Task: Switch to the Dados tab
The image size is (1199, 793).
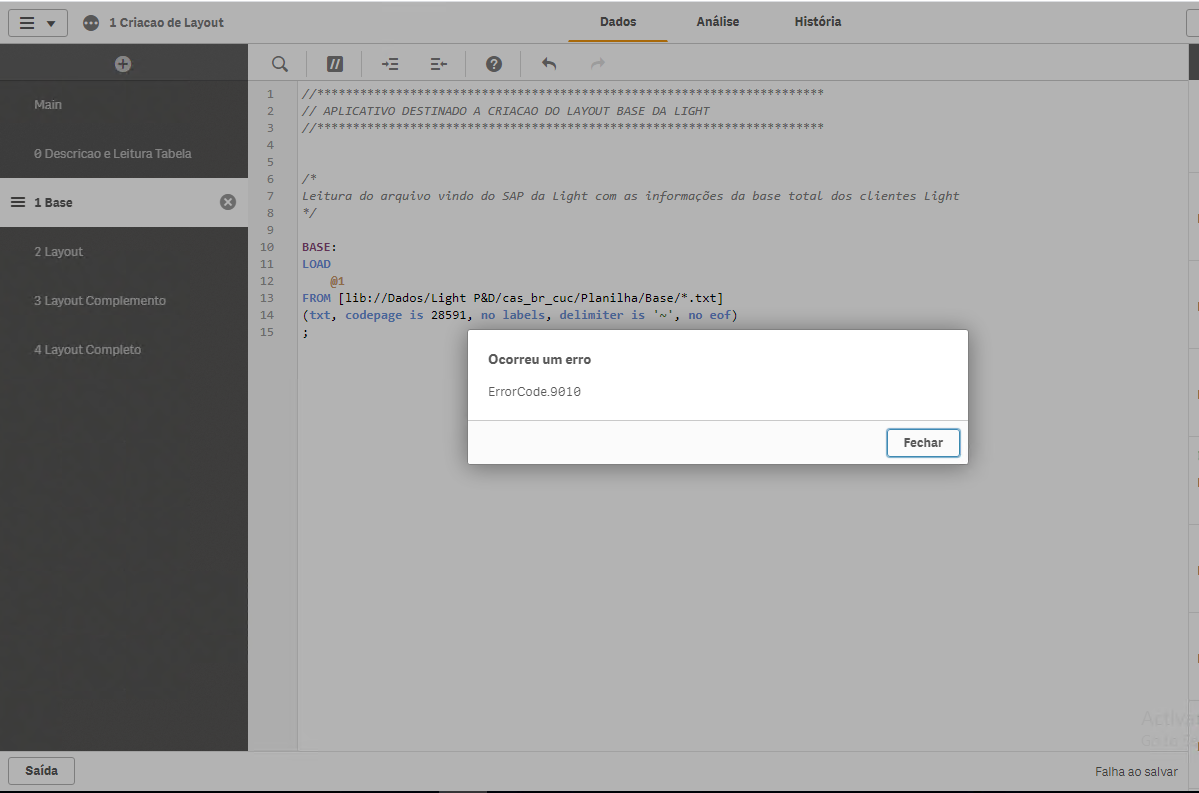Action: 617,22
